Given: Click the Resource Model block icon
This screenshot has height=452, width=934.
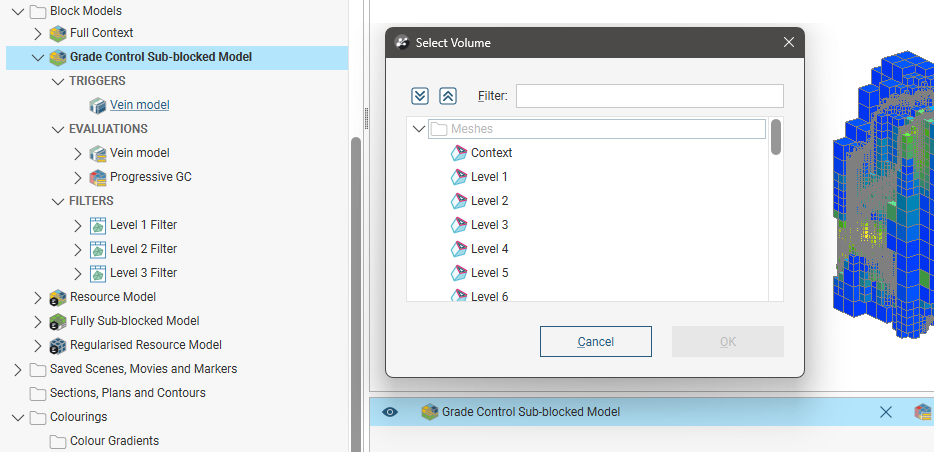Looking at the screenshot, I should click(x=58, y=297).
